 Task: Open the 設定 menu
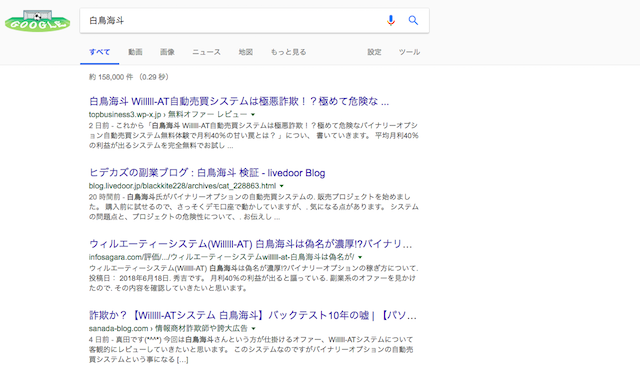(x=374, y=52)
